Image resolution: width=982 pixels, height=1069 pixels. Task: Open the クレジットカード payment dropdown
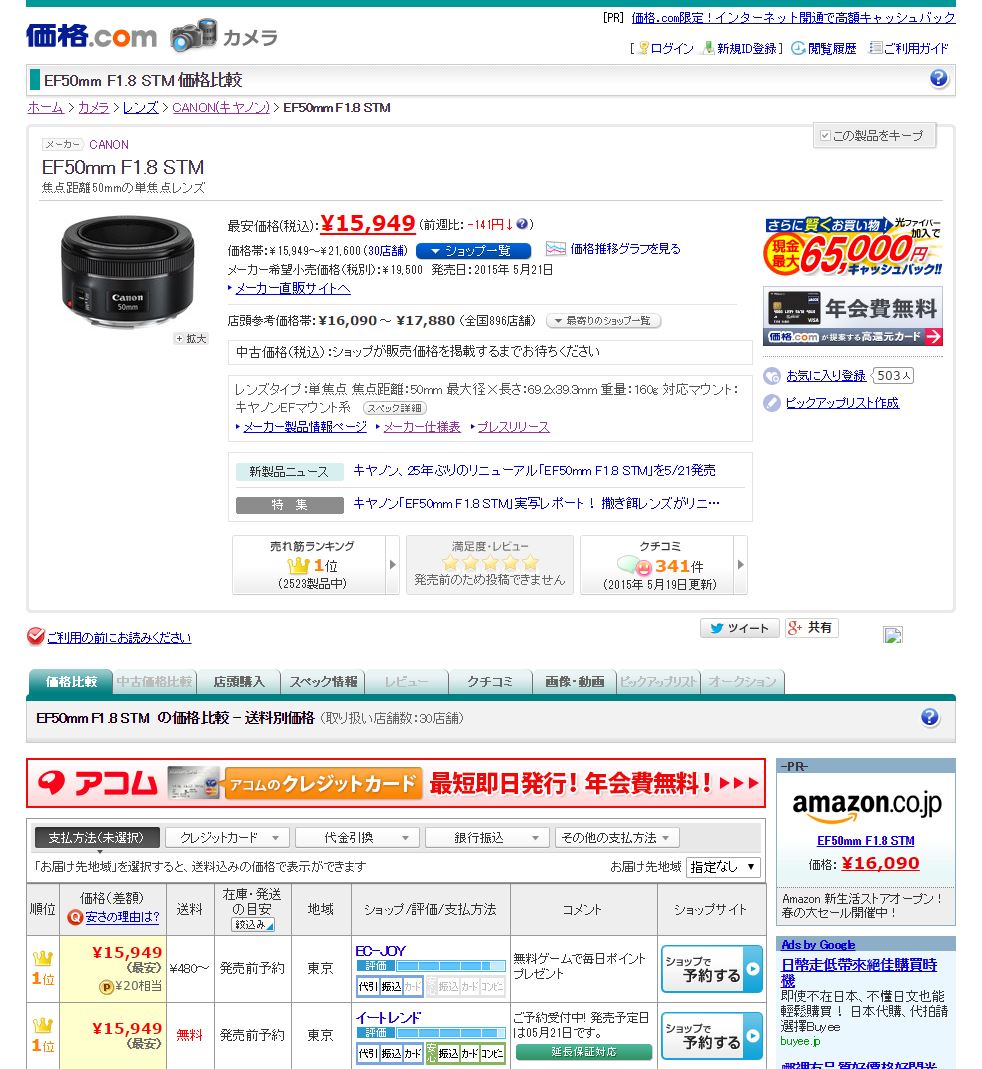pos(228,837)
